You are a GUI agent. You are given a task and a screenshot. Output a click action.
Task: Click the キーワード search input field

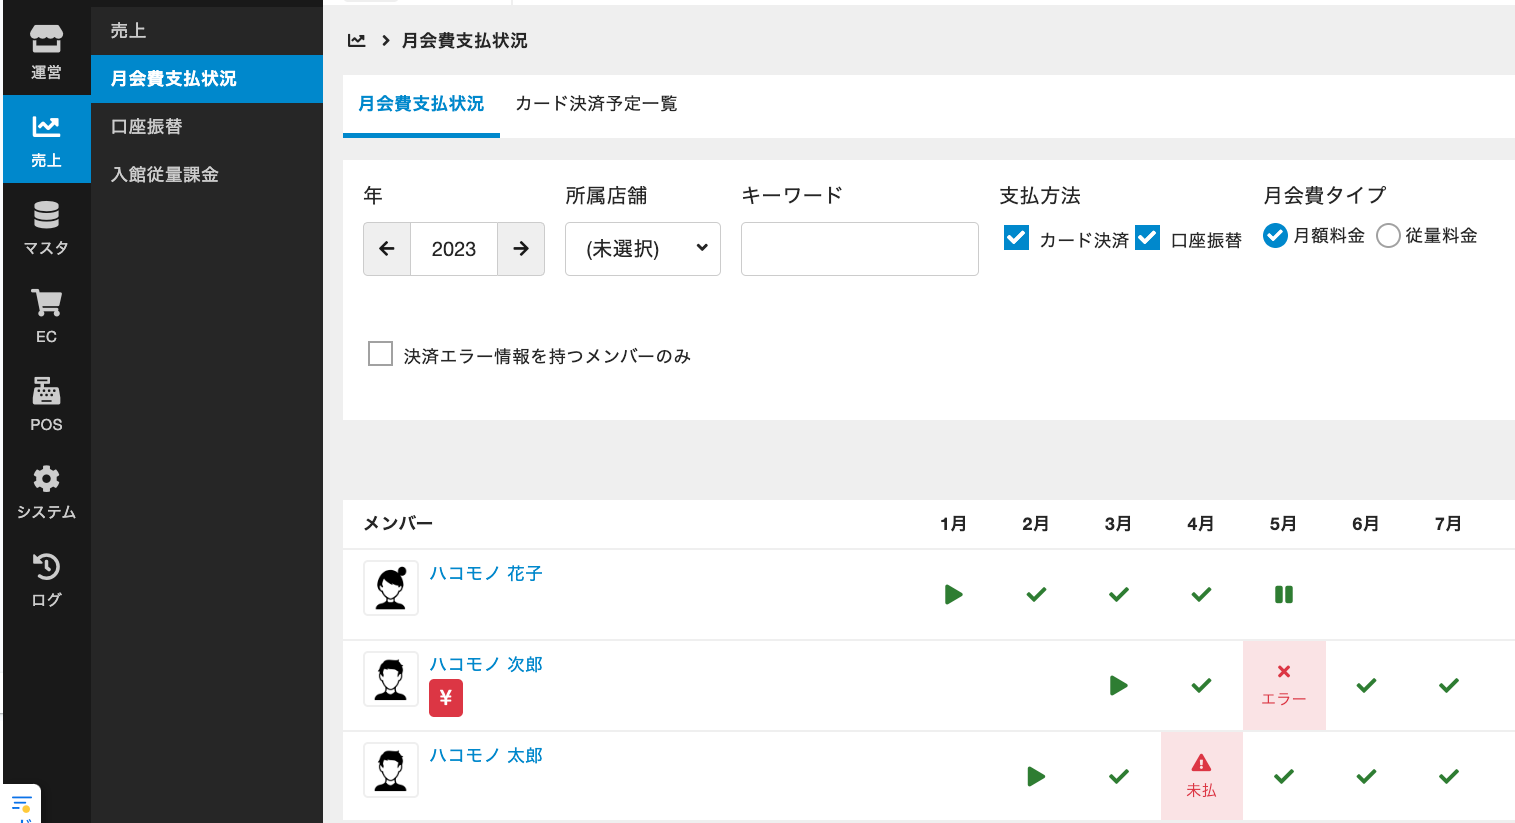[x=859, y=249]
